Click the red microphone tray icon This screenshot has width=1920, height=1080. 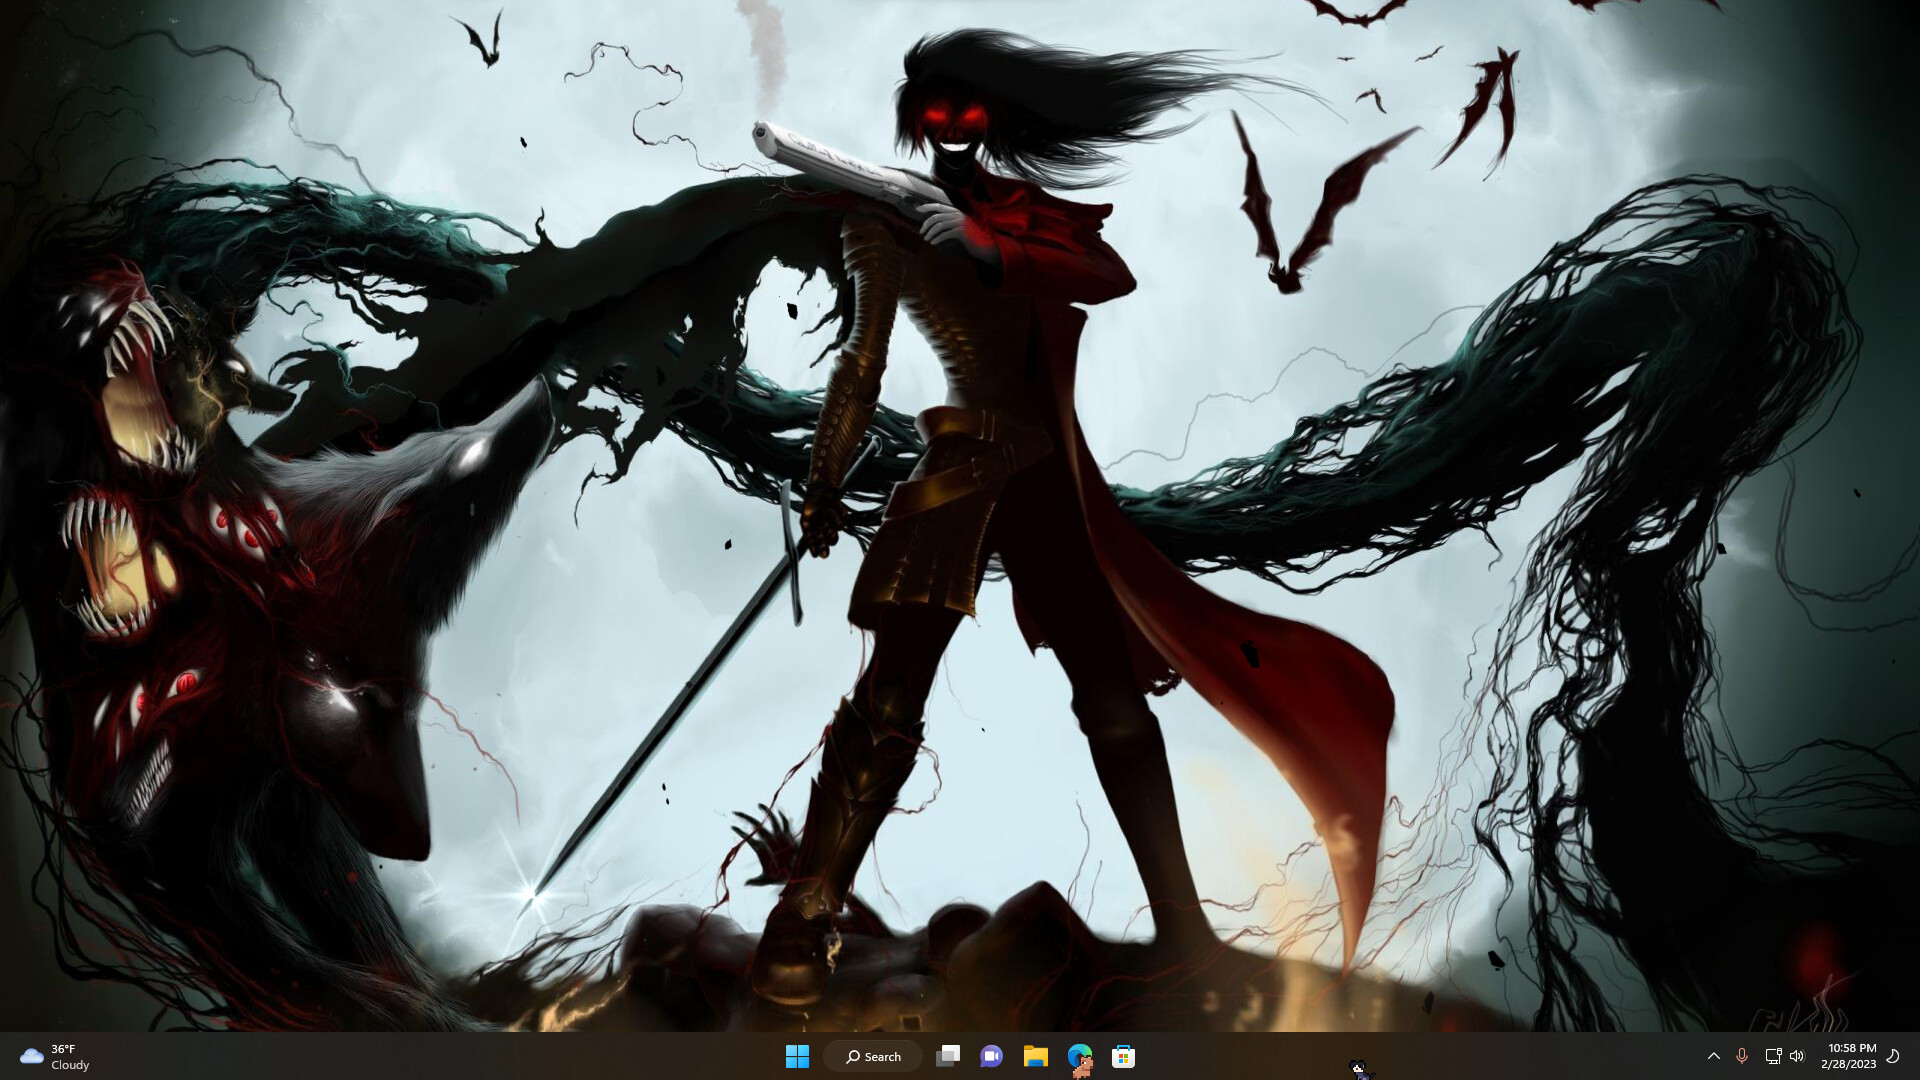pos(1742,1056)
